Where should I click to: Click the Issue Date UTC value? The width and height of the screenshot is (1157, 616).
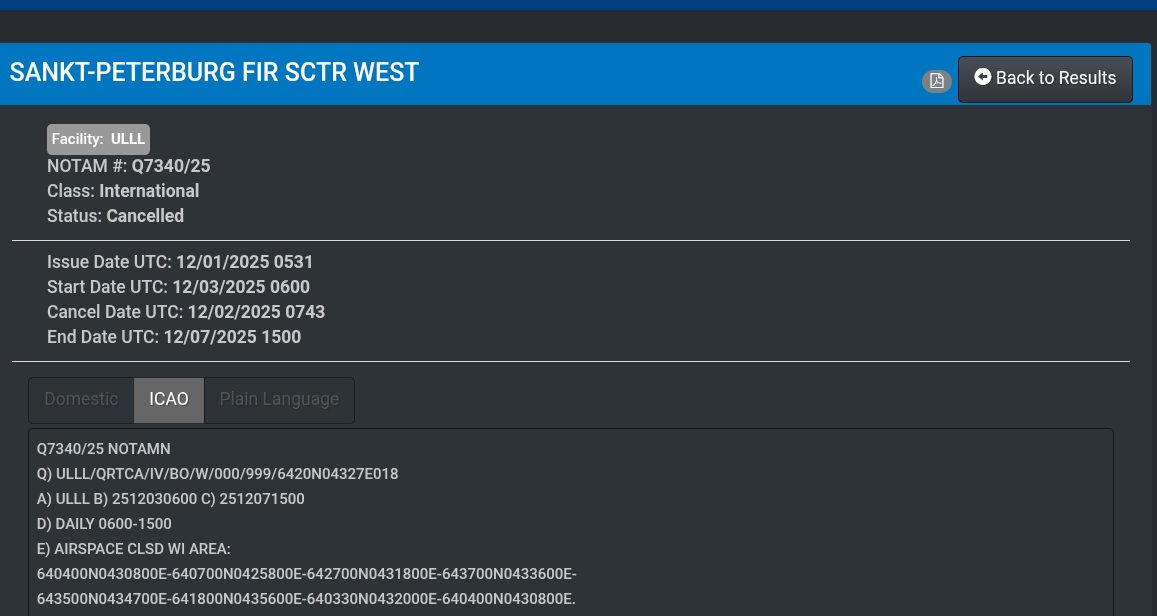pyautogui.click(x=244, y=262)
